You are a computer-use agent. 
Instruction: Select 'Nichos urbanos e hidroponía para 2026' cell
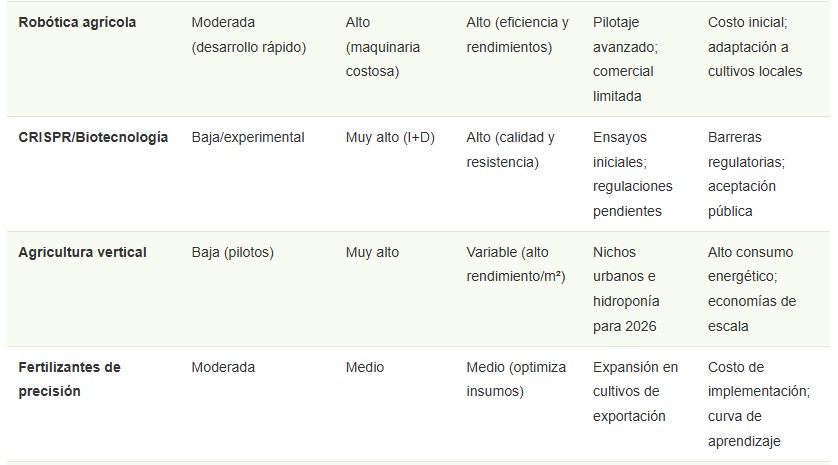(x=624, y=289)
